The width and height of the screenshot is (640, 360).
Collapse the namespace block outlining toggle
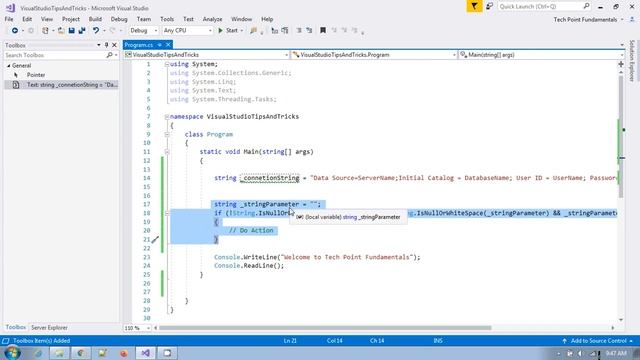[x=167, y=117]
